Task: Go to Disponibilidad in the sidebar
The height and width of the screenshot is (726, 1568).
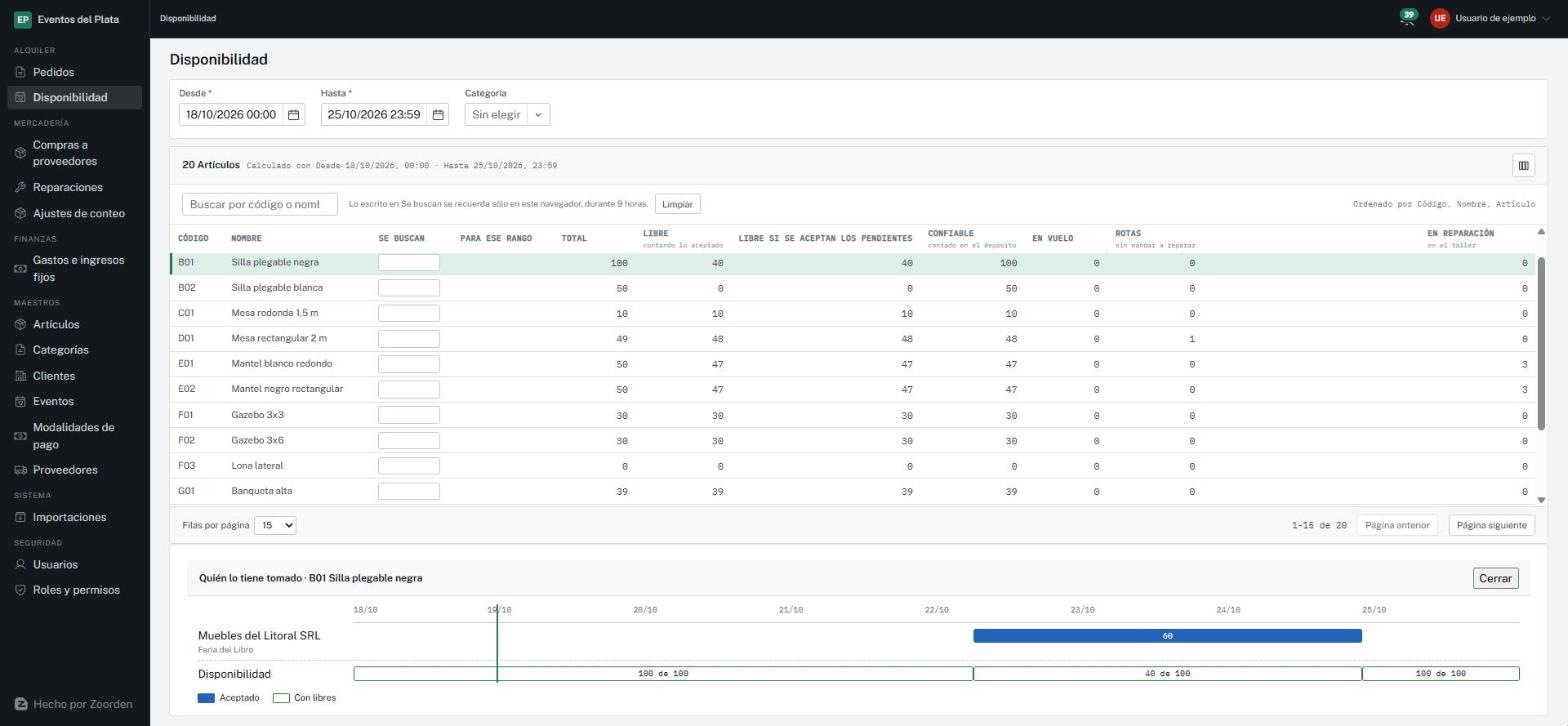Action: (x=74, y=97)
